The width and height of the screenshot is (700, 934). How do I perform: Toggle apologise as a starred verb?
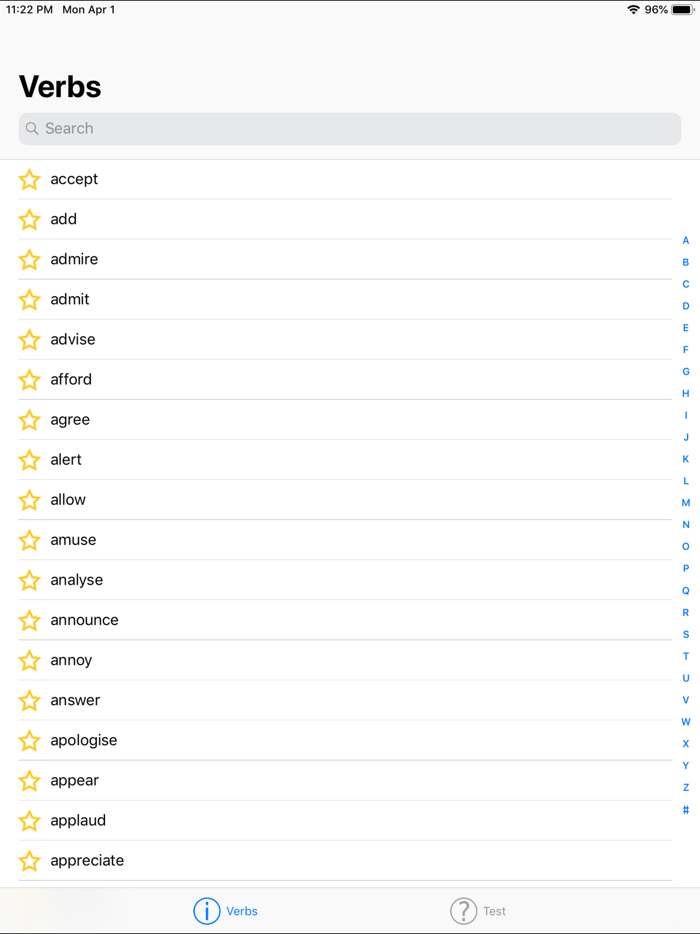point(29,740)
